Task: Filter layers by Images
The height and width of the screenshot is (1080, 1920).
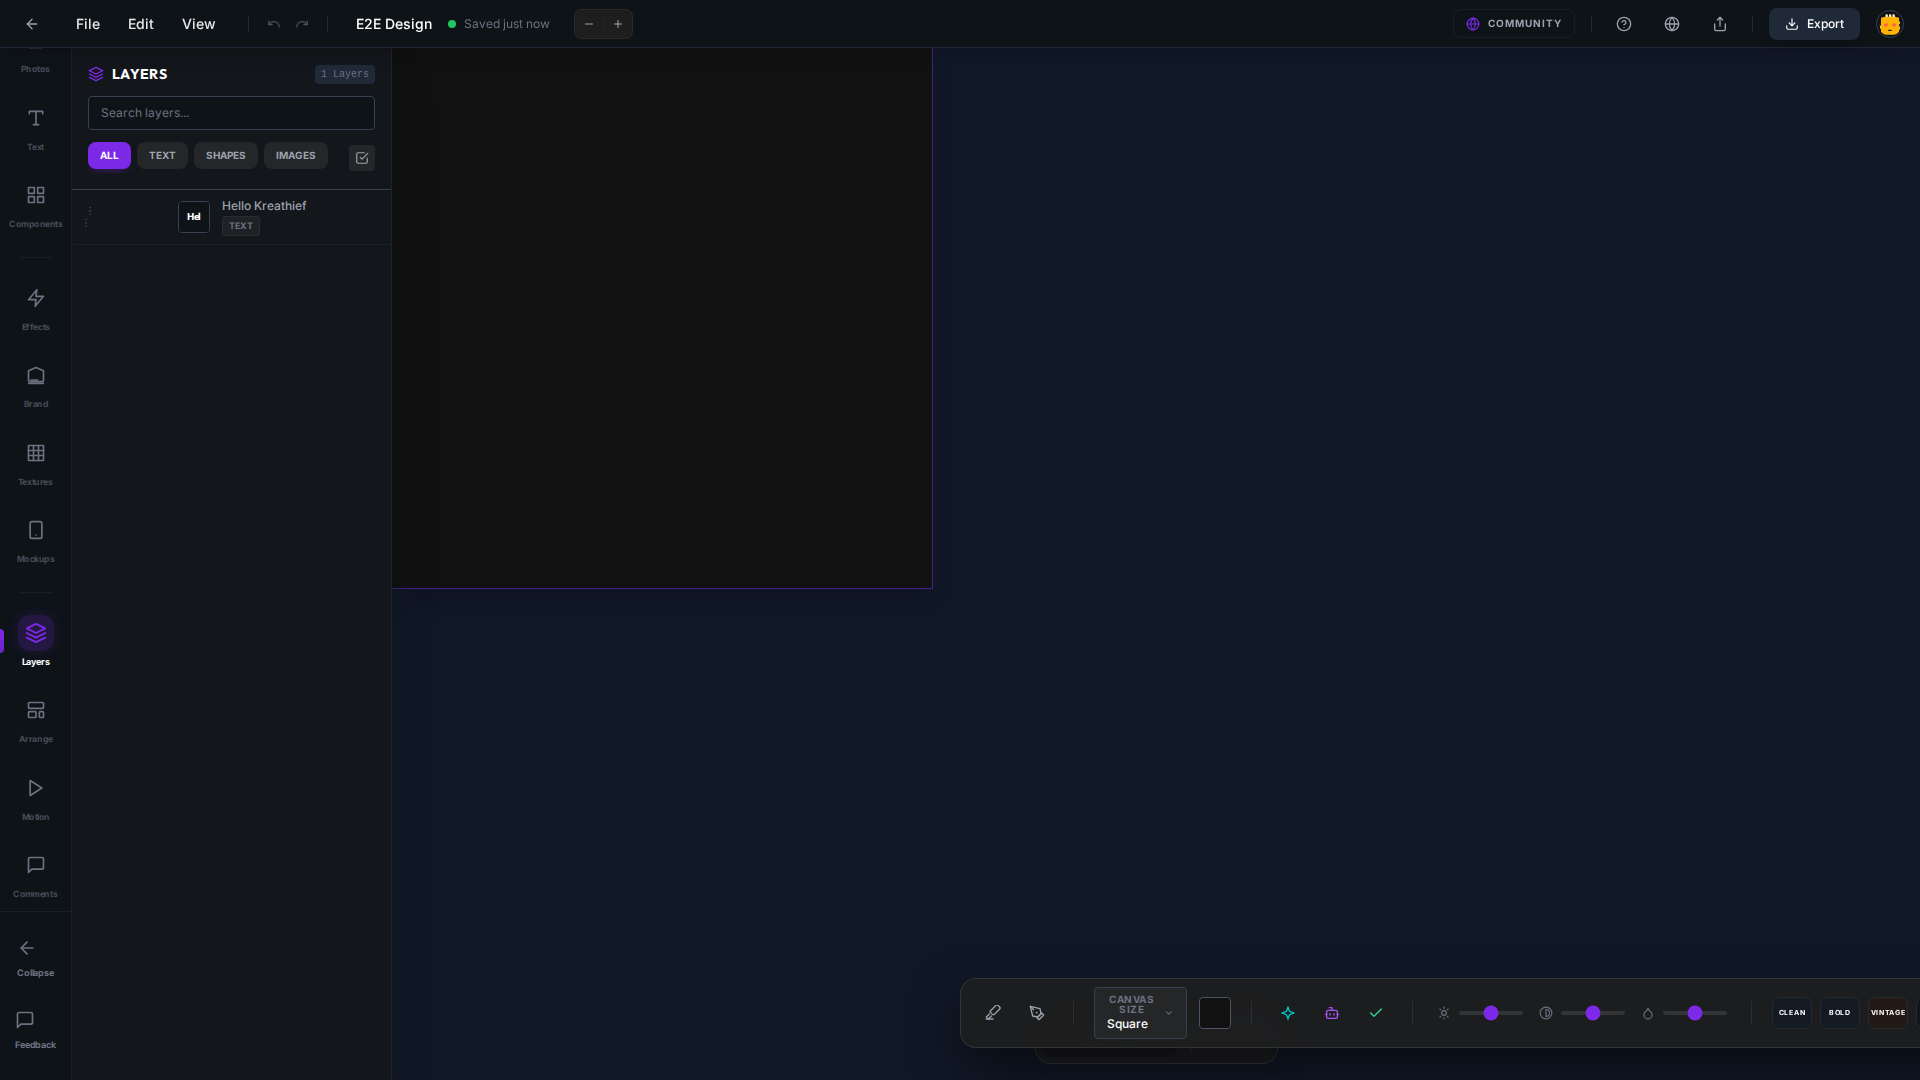Action: pos(296,155)
